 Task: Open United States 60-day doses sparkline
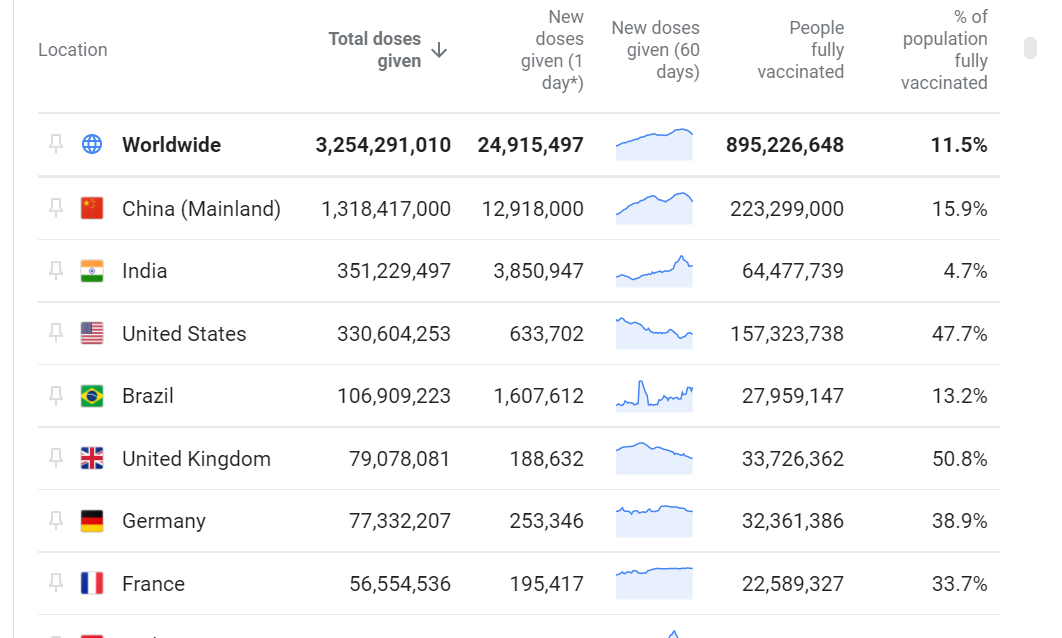coord(654,333)
